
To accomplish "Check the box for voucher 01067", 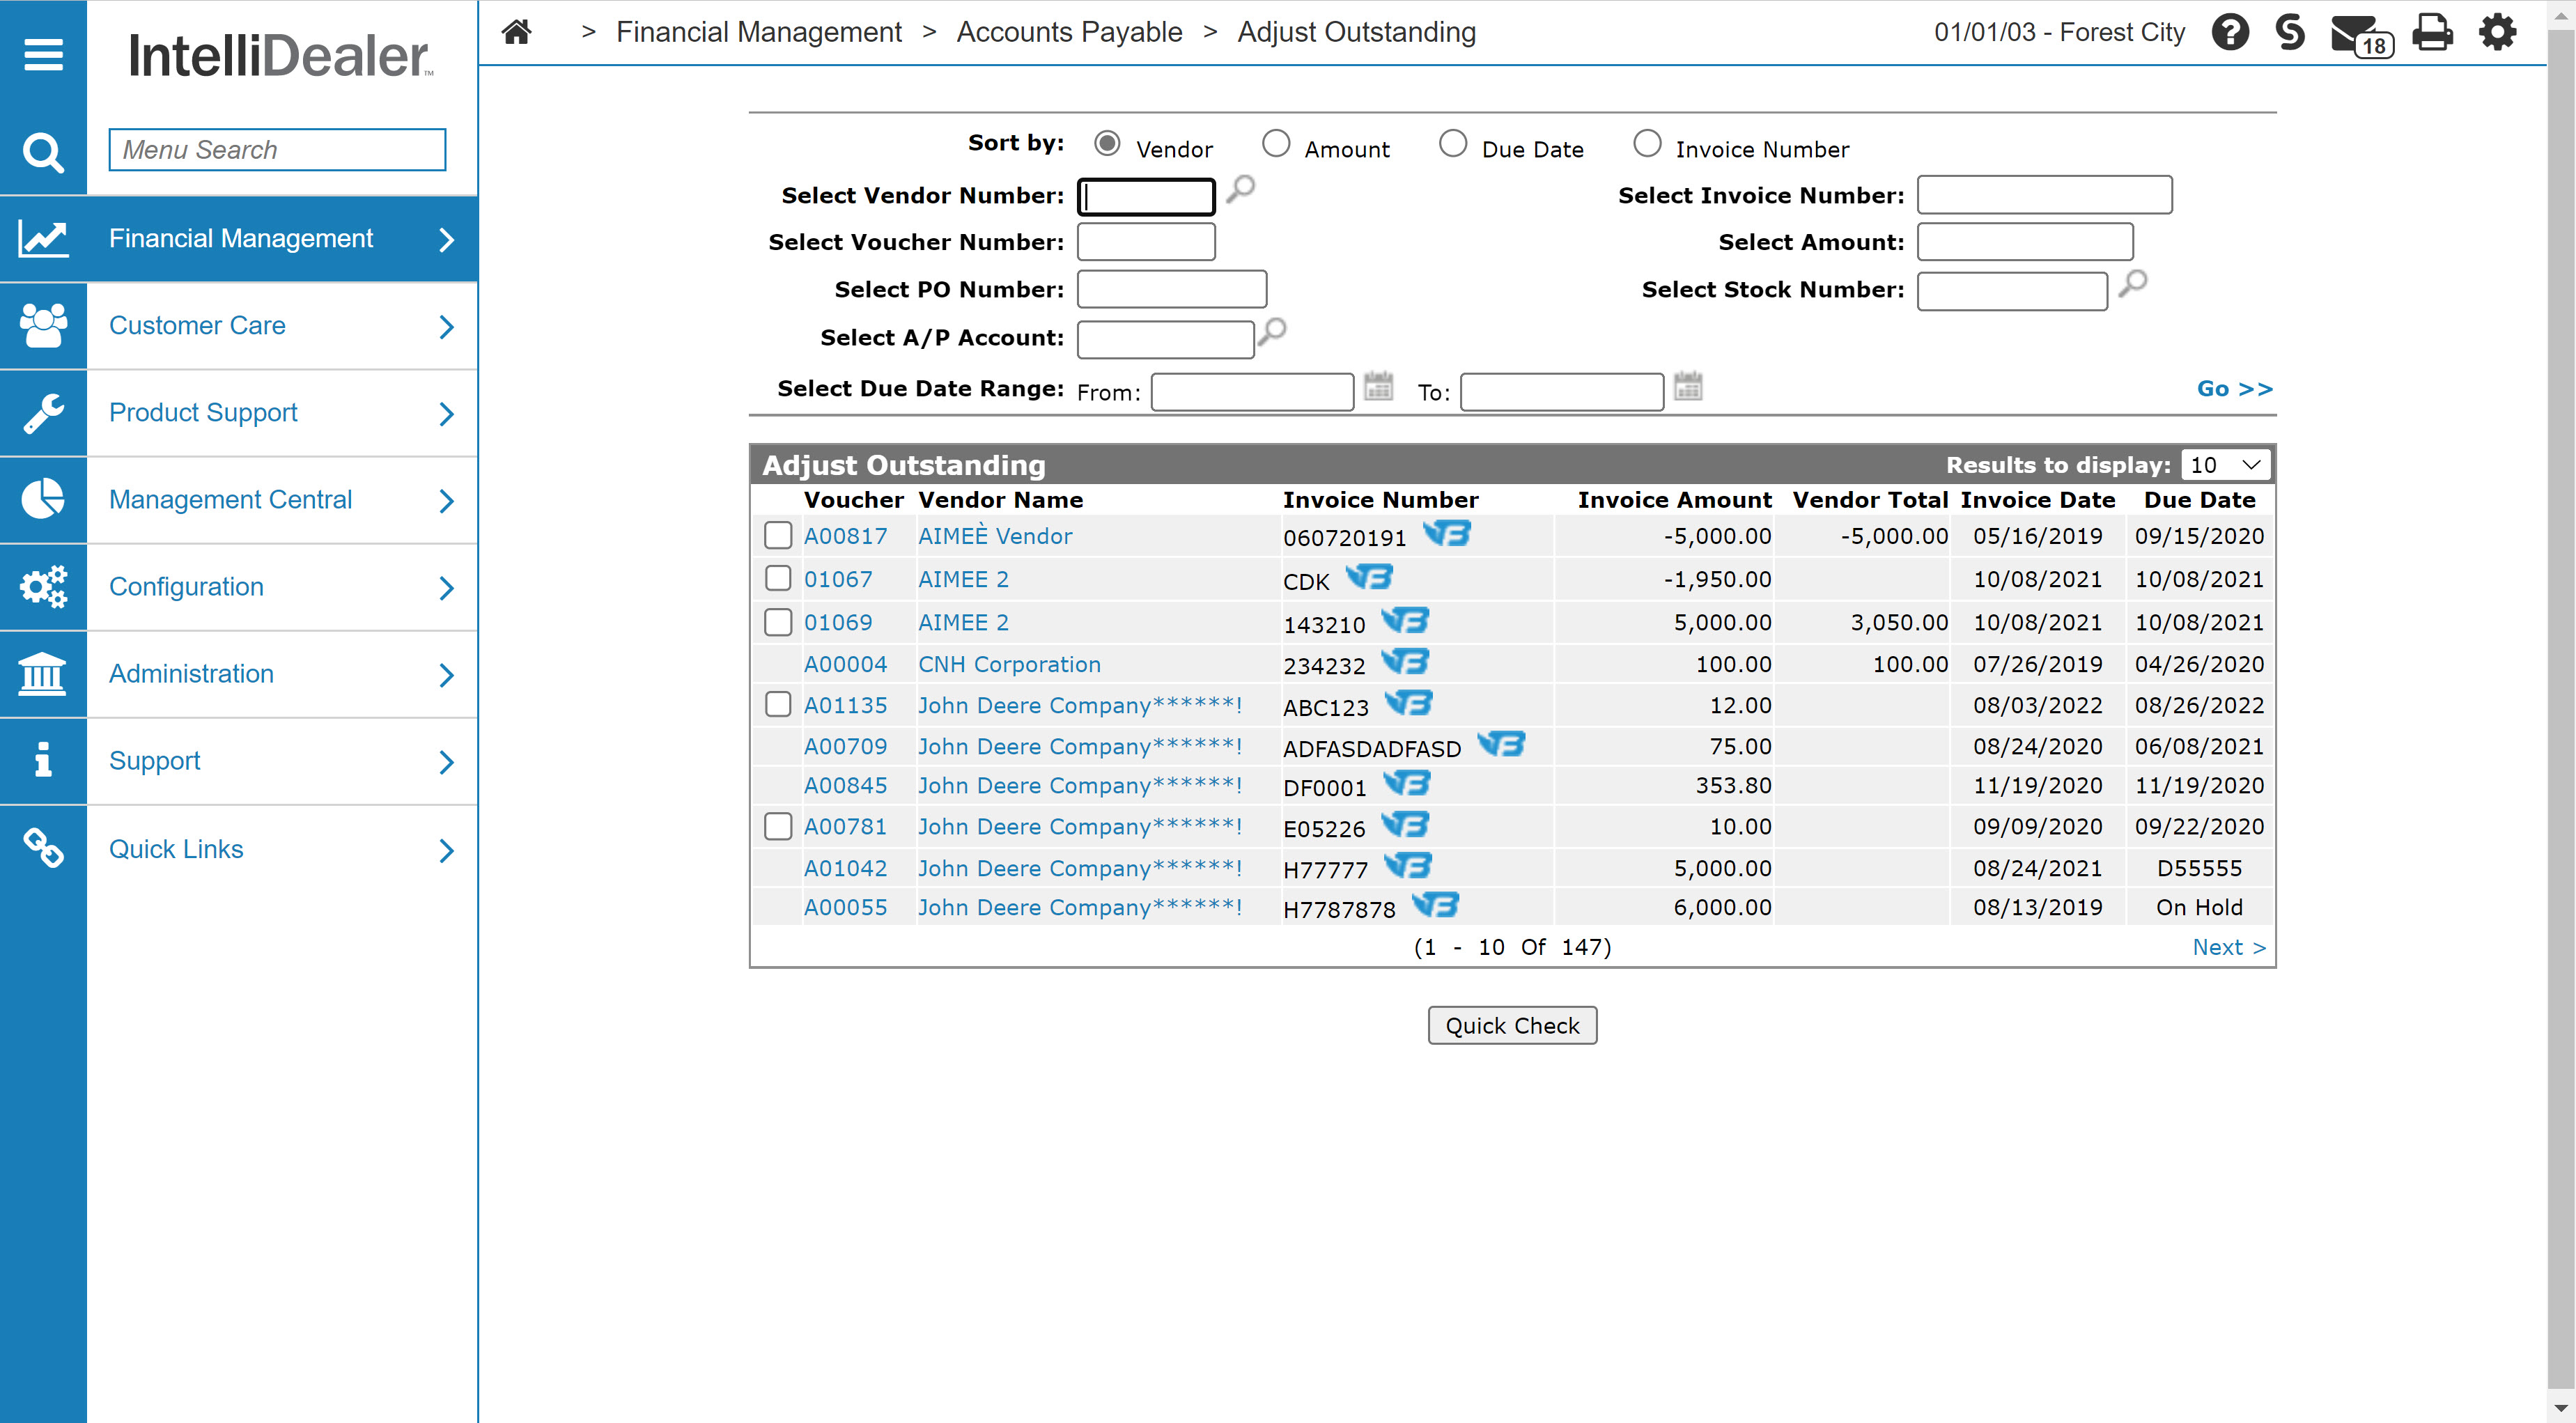I will pos(778,579).
